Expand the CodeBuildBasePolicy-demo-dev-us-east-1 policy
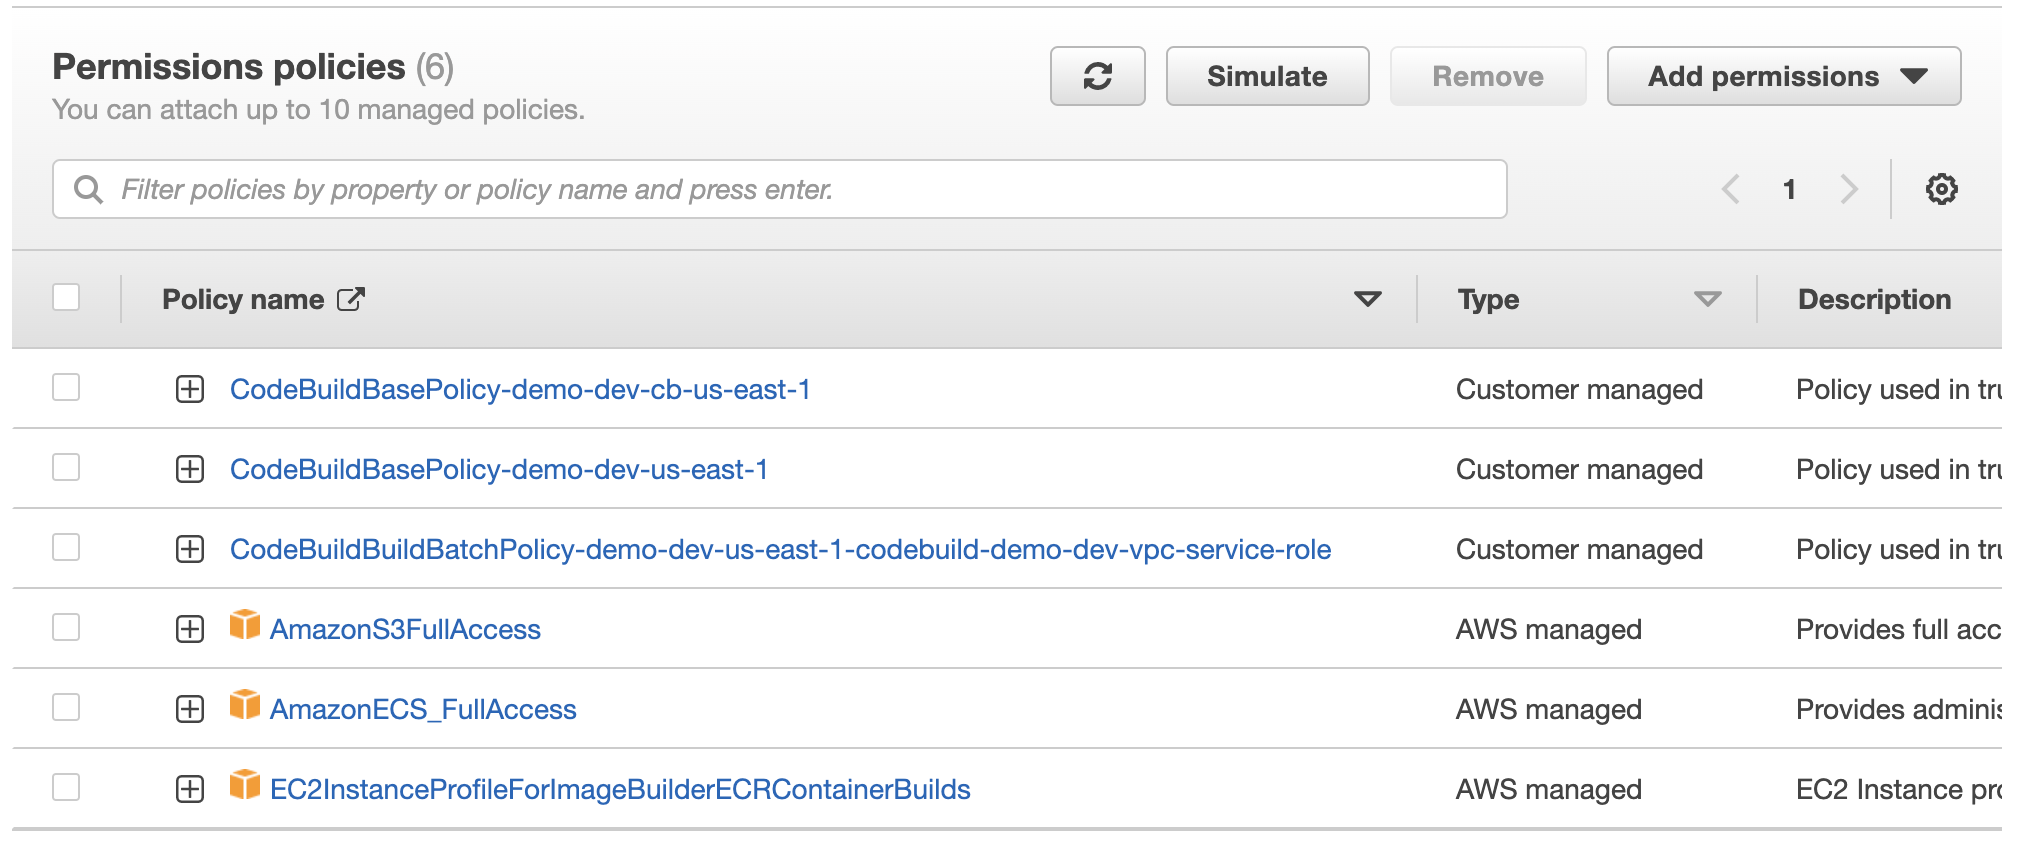The image size is (2038, 862). (189, 468)
